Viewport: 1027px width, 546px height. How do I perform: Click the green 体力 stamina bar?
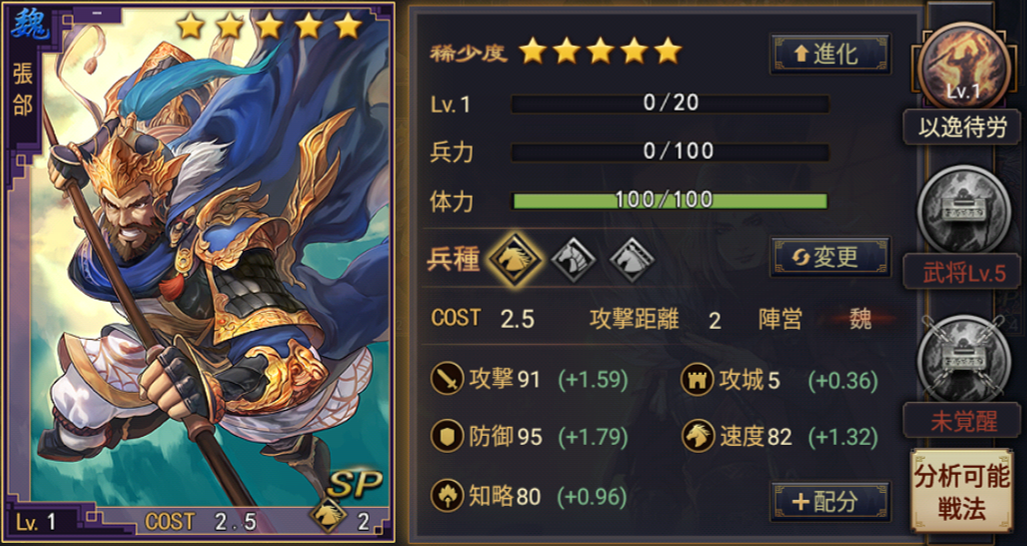coord(669,200)
